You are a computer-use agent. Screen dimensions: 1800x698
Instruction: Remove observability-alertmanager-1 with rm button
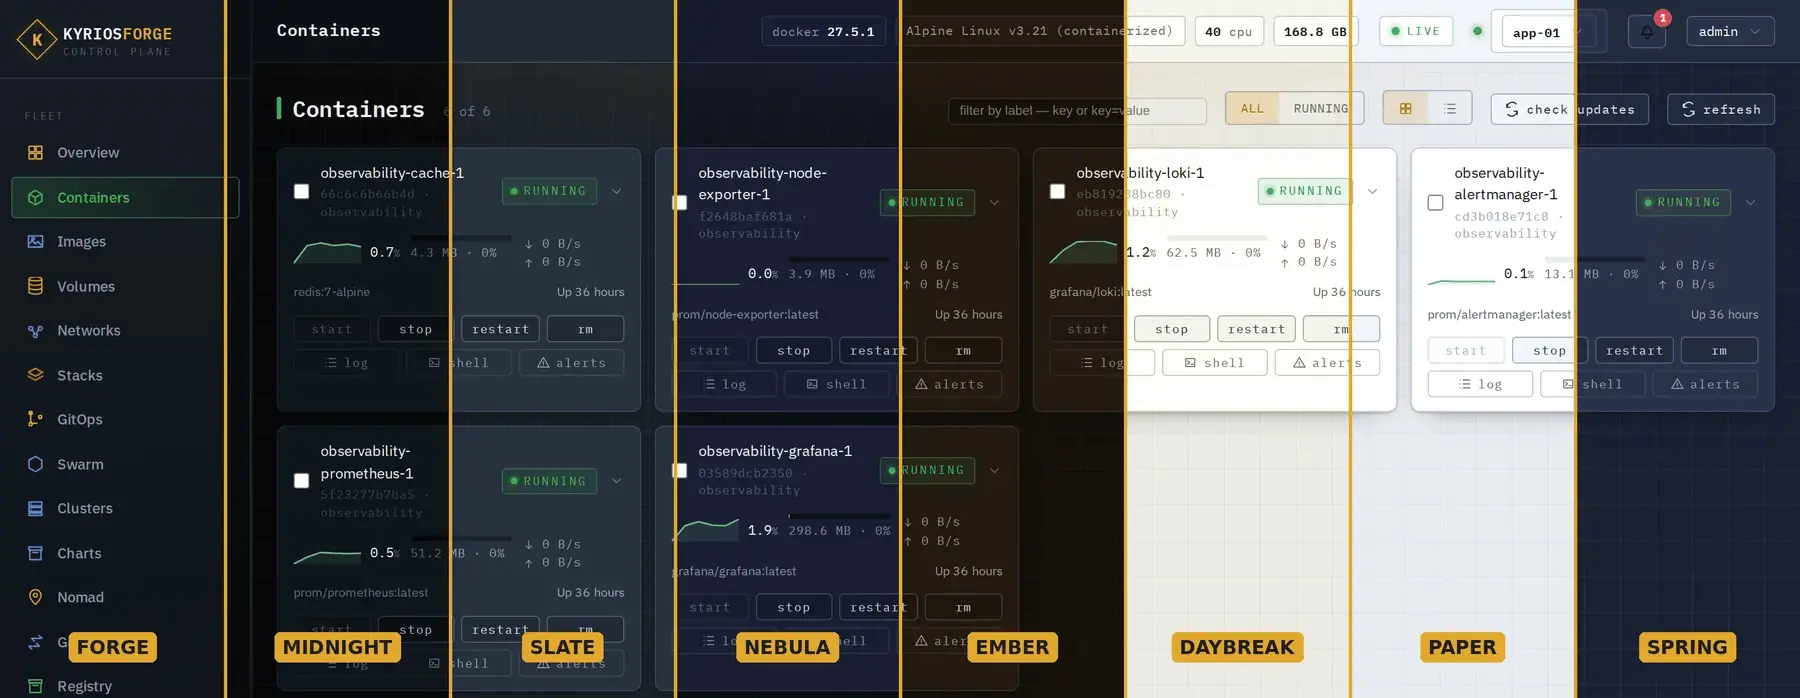(1719, 351)
